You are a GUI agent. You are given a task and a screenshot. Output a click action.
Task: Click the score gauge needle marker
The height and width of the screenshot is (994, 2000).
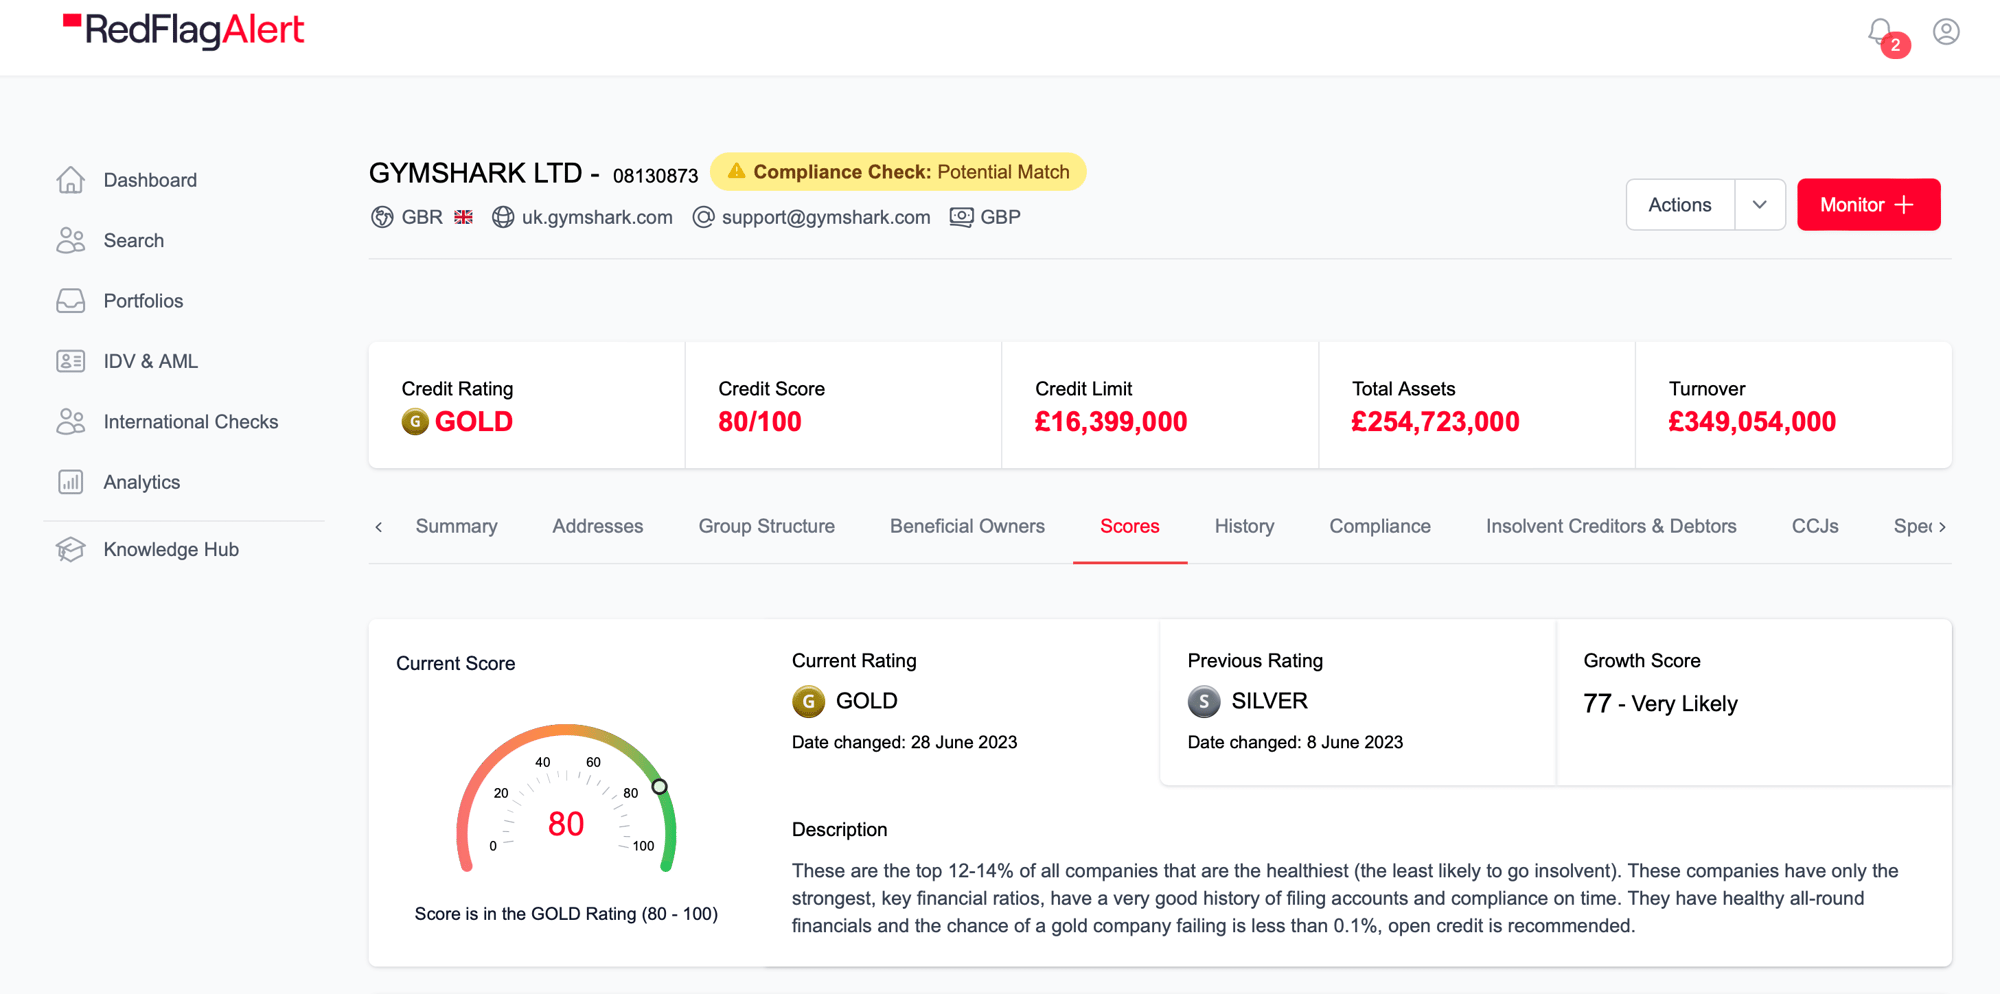[x=659, y=787]
